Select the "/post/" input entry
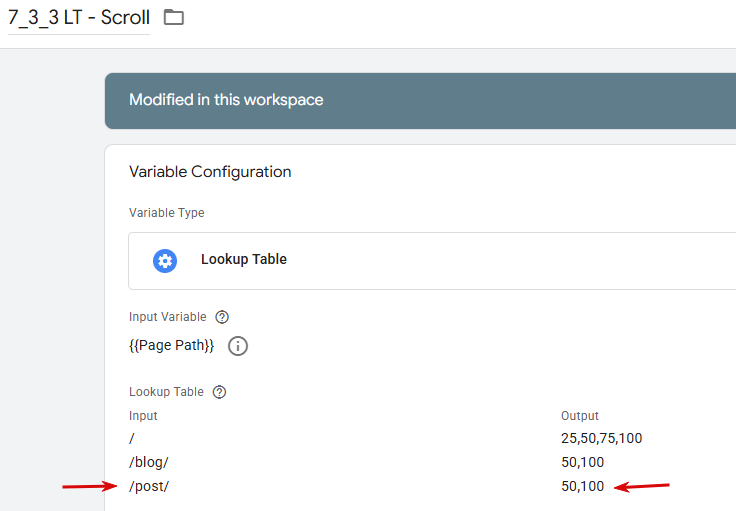736x511 pixels. pos(148,486)
